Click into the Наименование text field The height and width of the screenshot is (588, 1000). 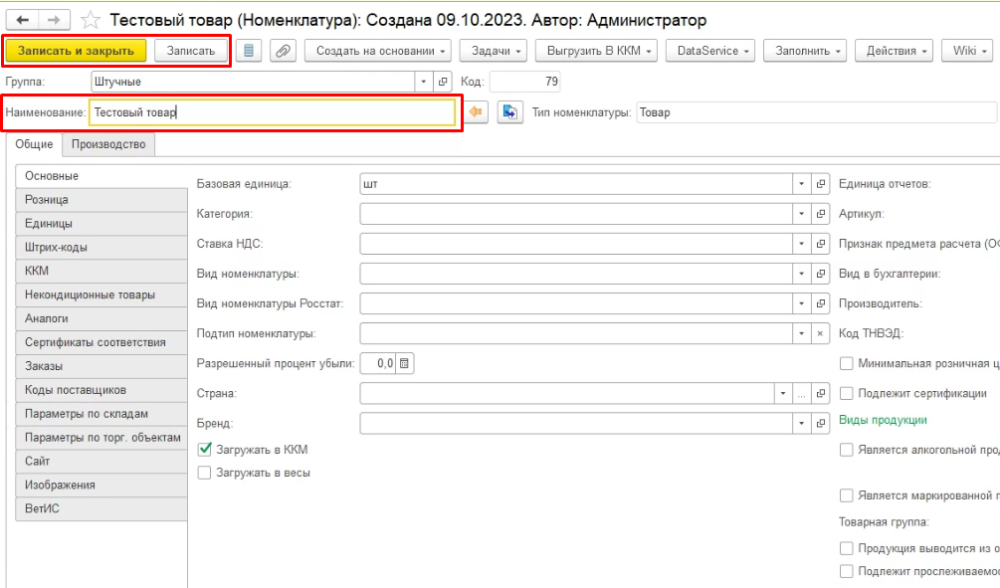(x=270, y=113)
